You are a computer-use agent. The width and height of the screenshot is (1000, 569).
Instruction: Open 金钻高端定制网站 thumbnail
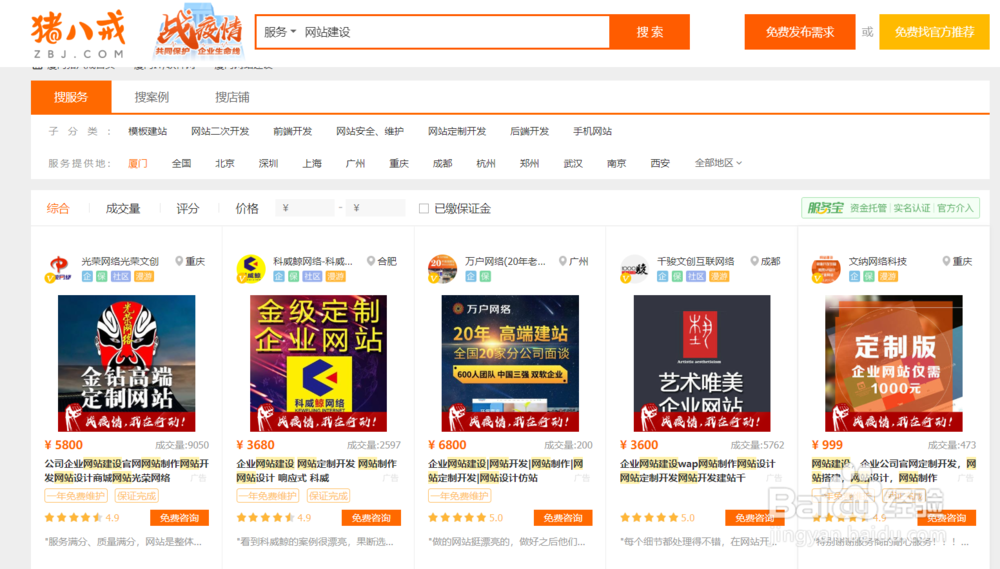click(x=126, y=363)
